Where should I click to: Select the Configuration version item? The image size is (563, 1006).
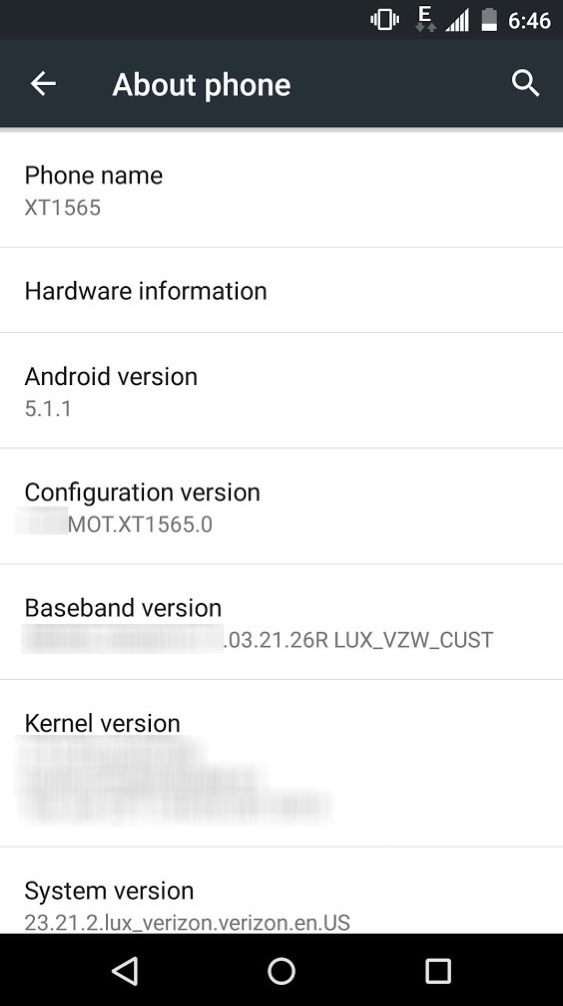click(x=282, y=507)
